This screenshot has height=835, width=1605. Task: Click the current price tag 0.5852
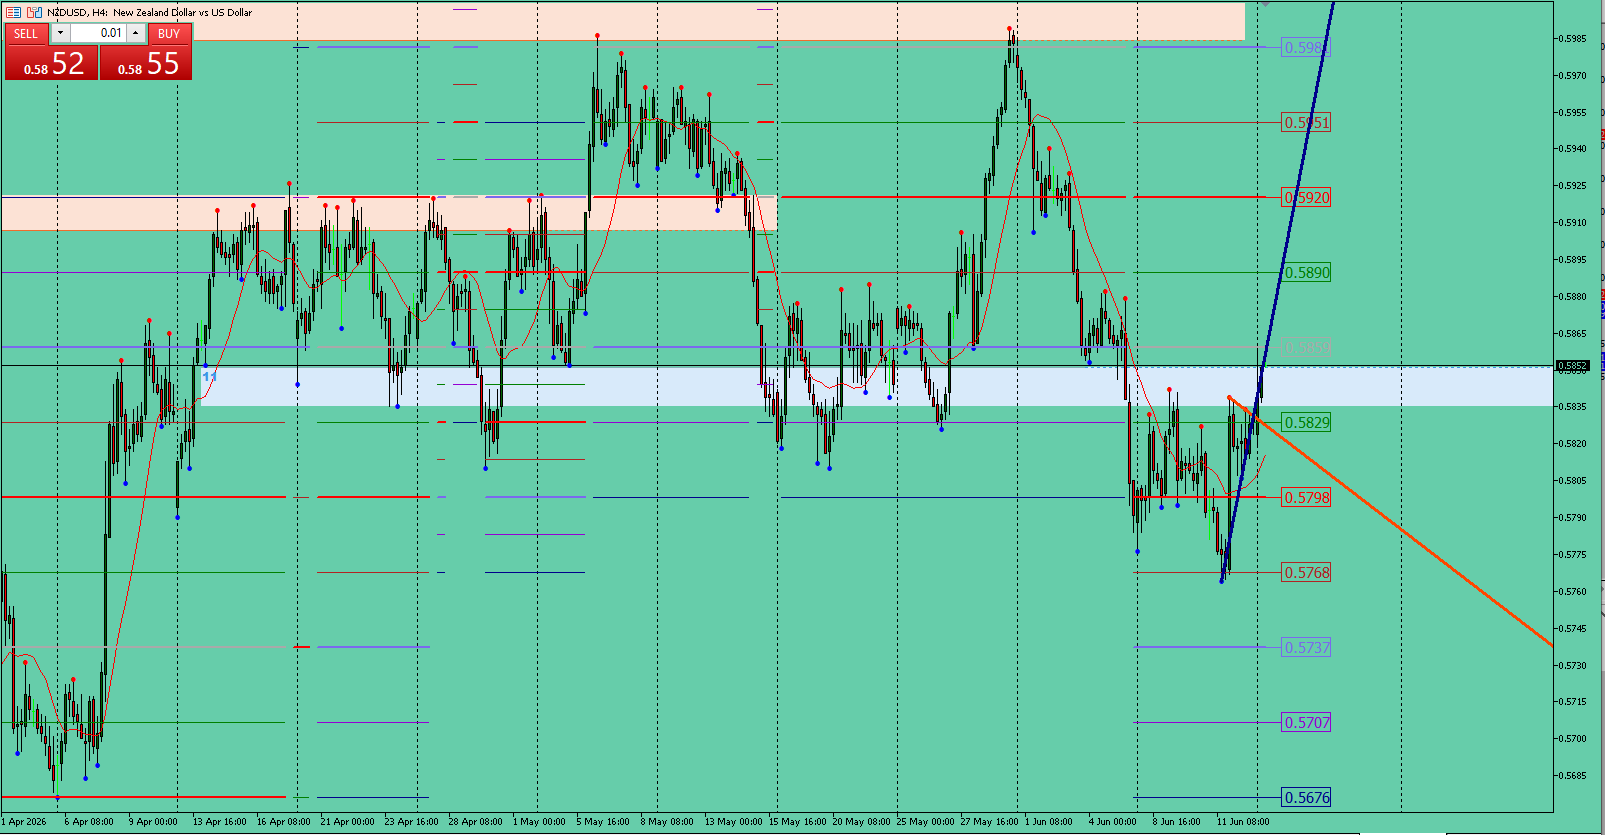(1573, 366)
